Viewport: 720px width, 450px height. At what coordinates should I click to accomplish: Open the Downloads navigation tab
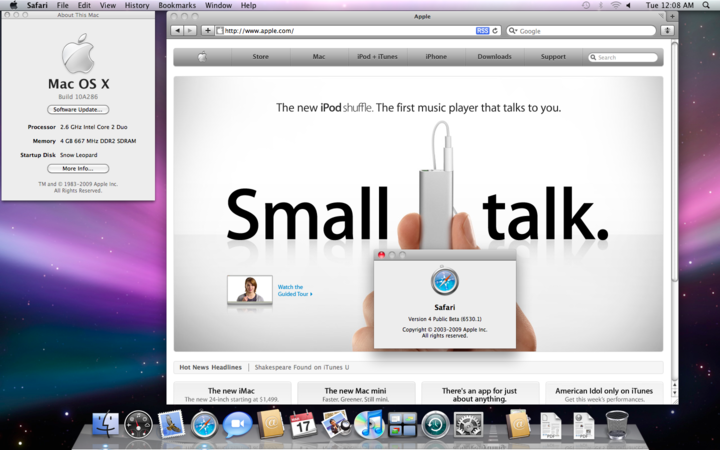[494, 57]
